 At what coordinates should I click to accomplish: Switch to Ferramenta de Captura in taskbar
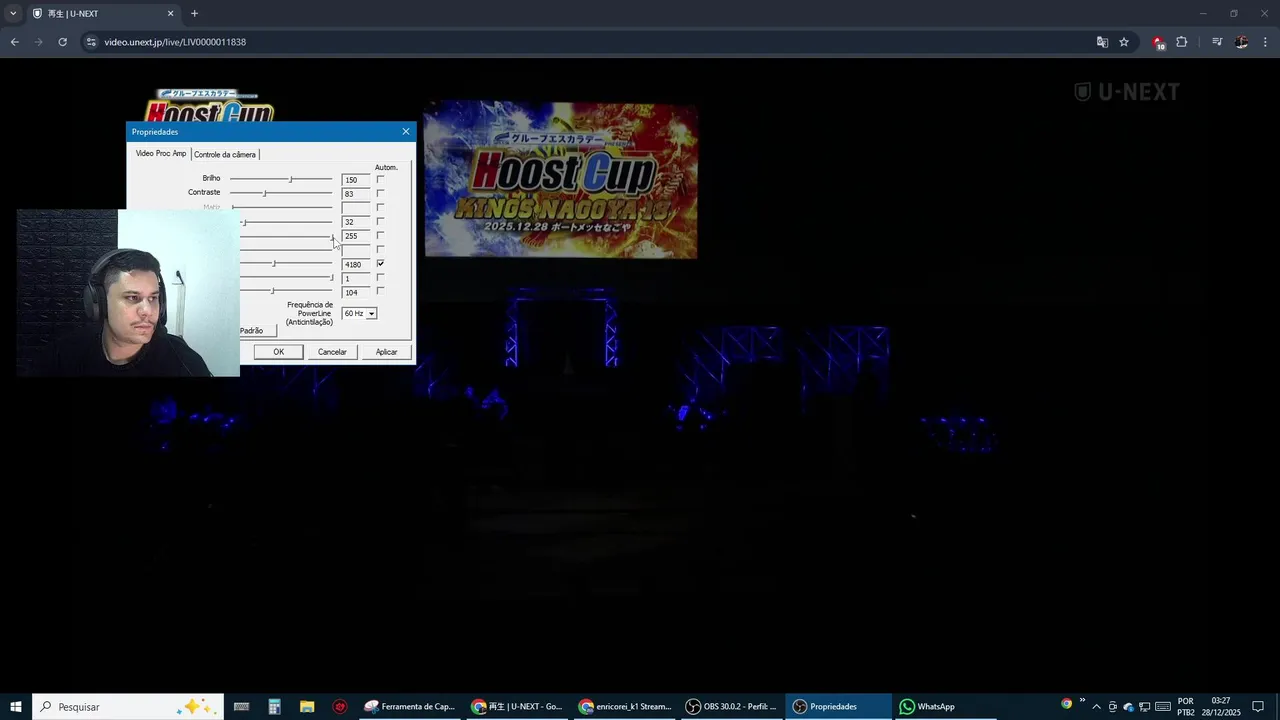click(x=410, y=706)
